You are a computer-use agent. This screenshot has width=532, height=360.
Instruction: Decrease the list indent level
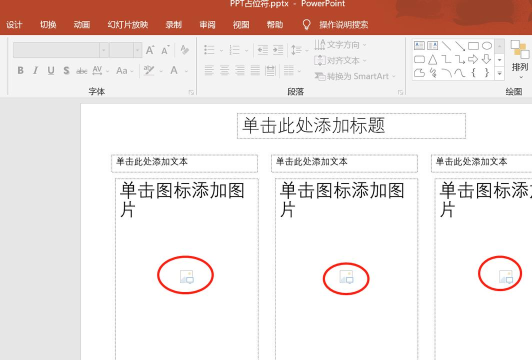263,50
